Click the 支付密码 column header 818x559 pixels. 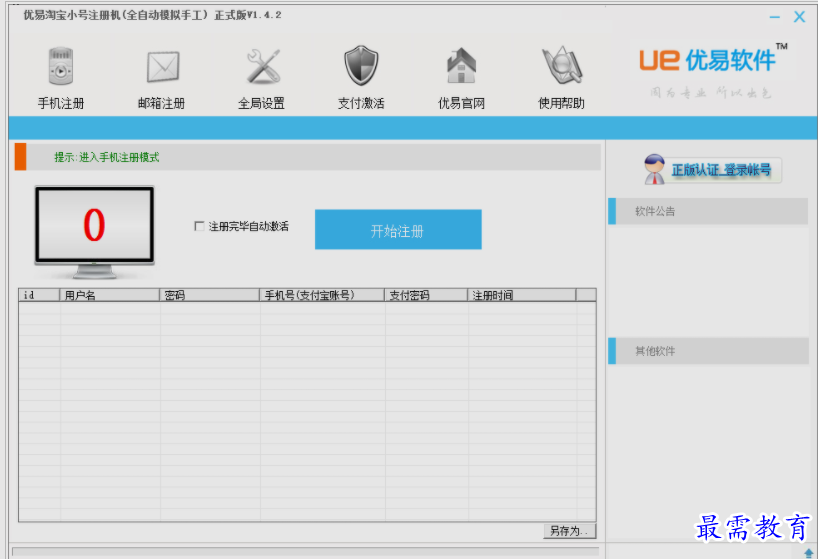tap(426, 295)
